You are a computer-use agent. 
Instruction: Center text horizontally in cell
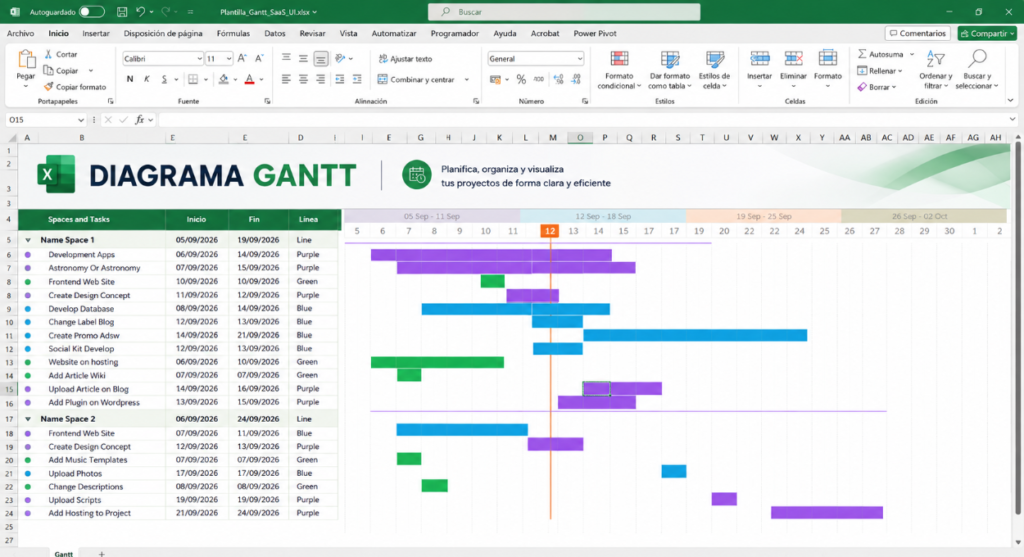[303, 79]
